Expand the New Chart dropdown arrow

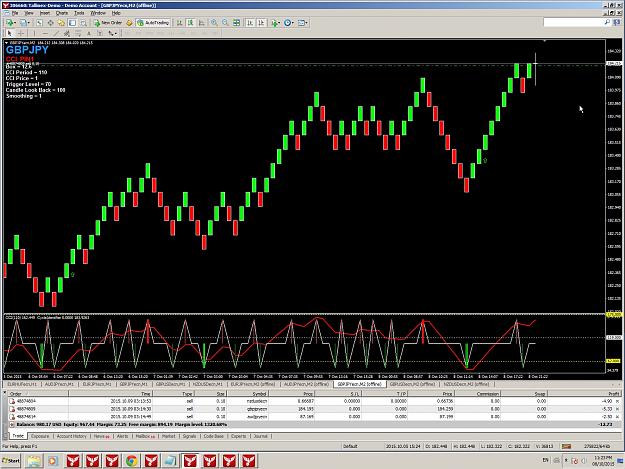click(15, 23)
